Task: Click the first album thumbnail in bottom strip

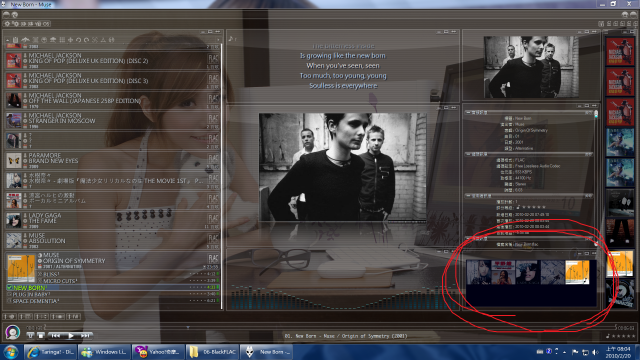Action: point(479,272)
